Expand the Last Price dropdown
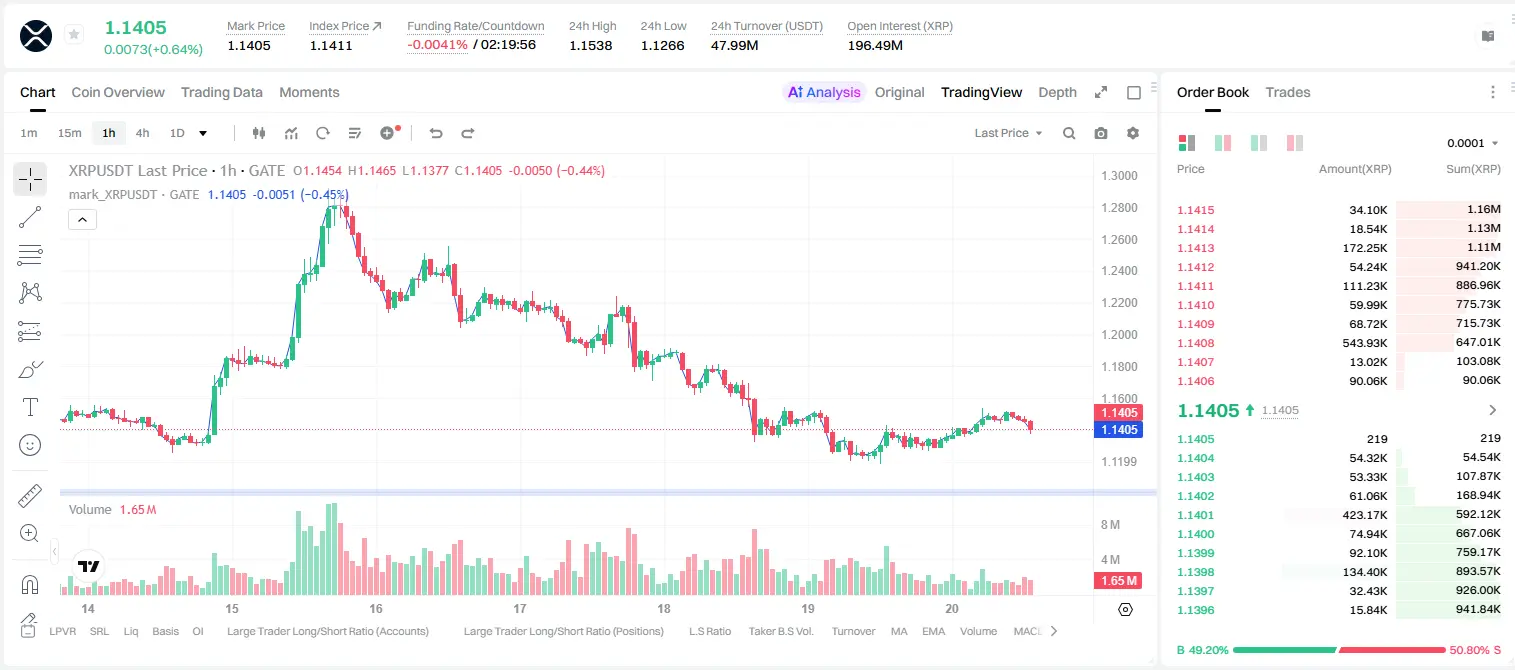Screen dimensions: 1515x670 (x=1008, y=133)
